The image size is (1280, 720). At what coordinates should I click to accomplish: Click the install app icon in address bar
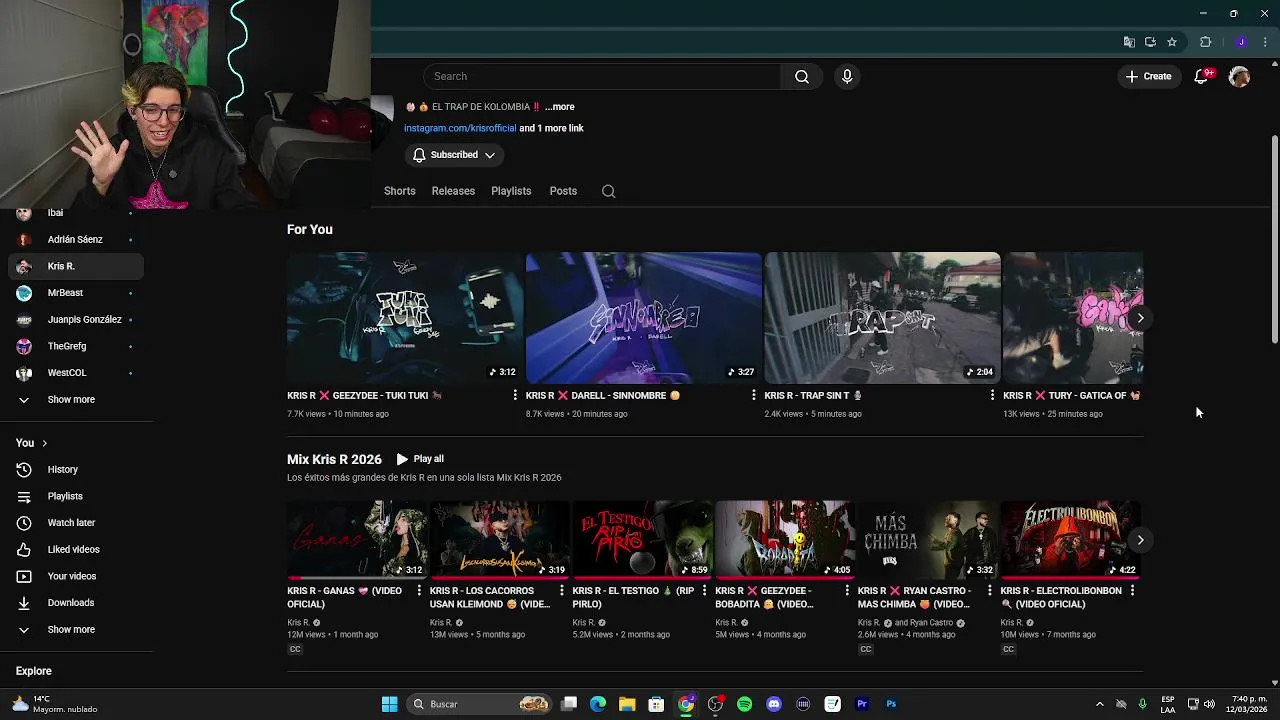pyautogui.click(x=1150, y=42)
